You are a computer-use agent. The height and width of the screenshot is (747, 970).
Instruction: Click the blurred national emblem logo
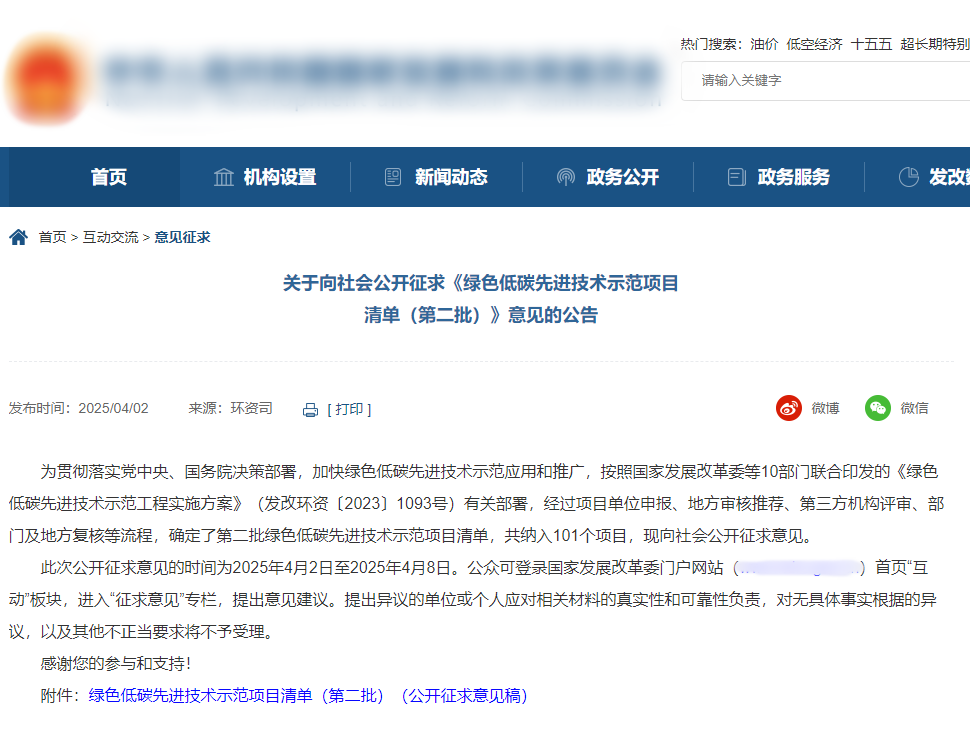[x=47, y=79]
